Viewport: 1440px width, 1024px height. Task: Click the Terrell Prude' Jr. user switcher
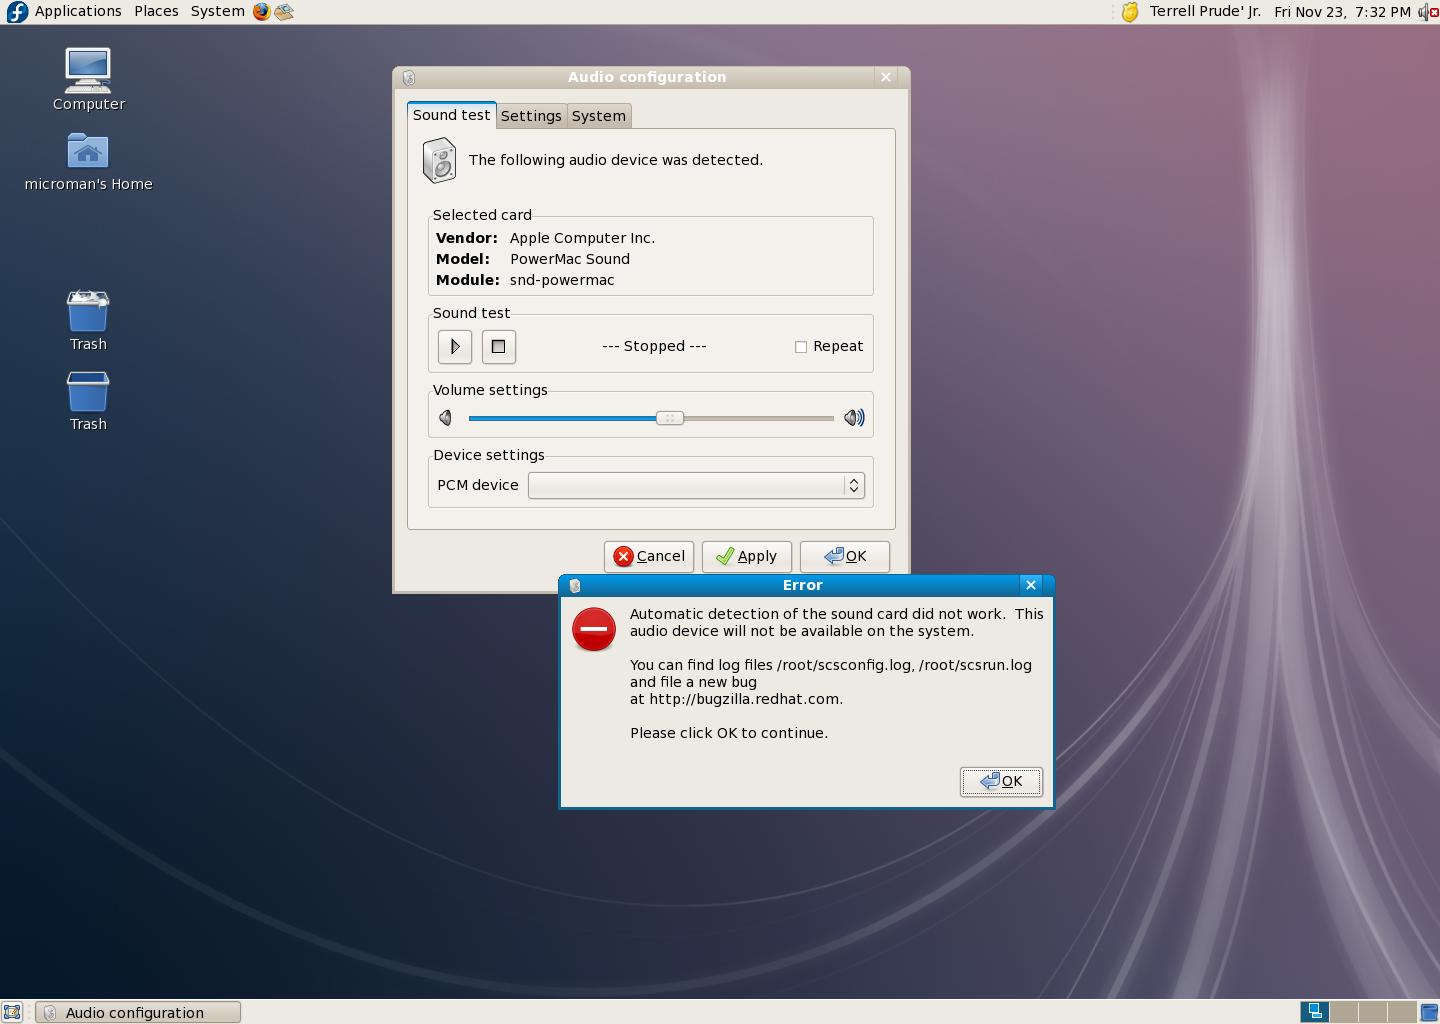pyautogui.click(x=1205, y=11)
